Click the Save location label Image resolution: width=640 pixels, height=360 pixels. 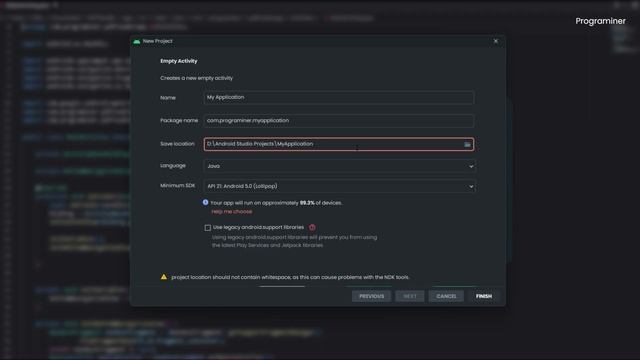(177, 144)
